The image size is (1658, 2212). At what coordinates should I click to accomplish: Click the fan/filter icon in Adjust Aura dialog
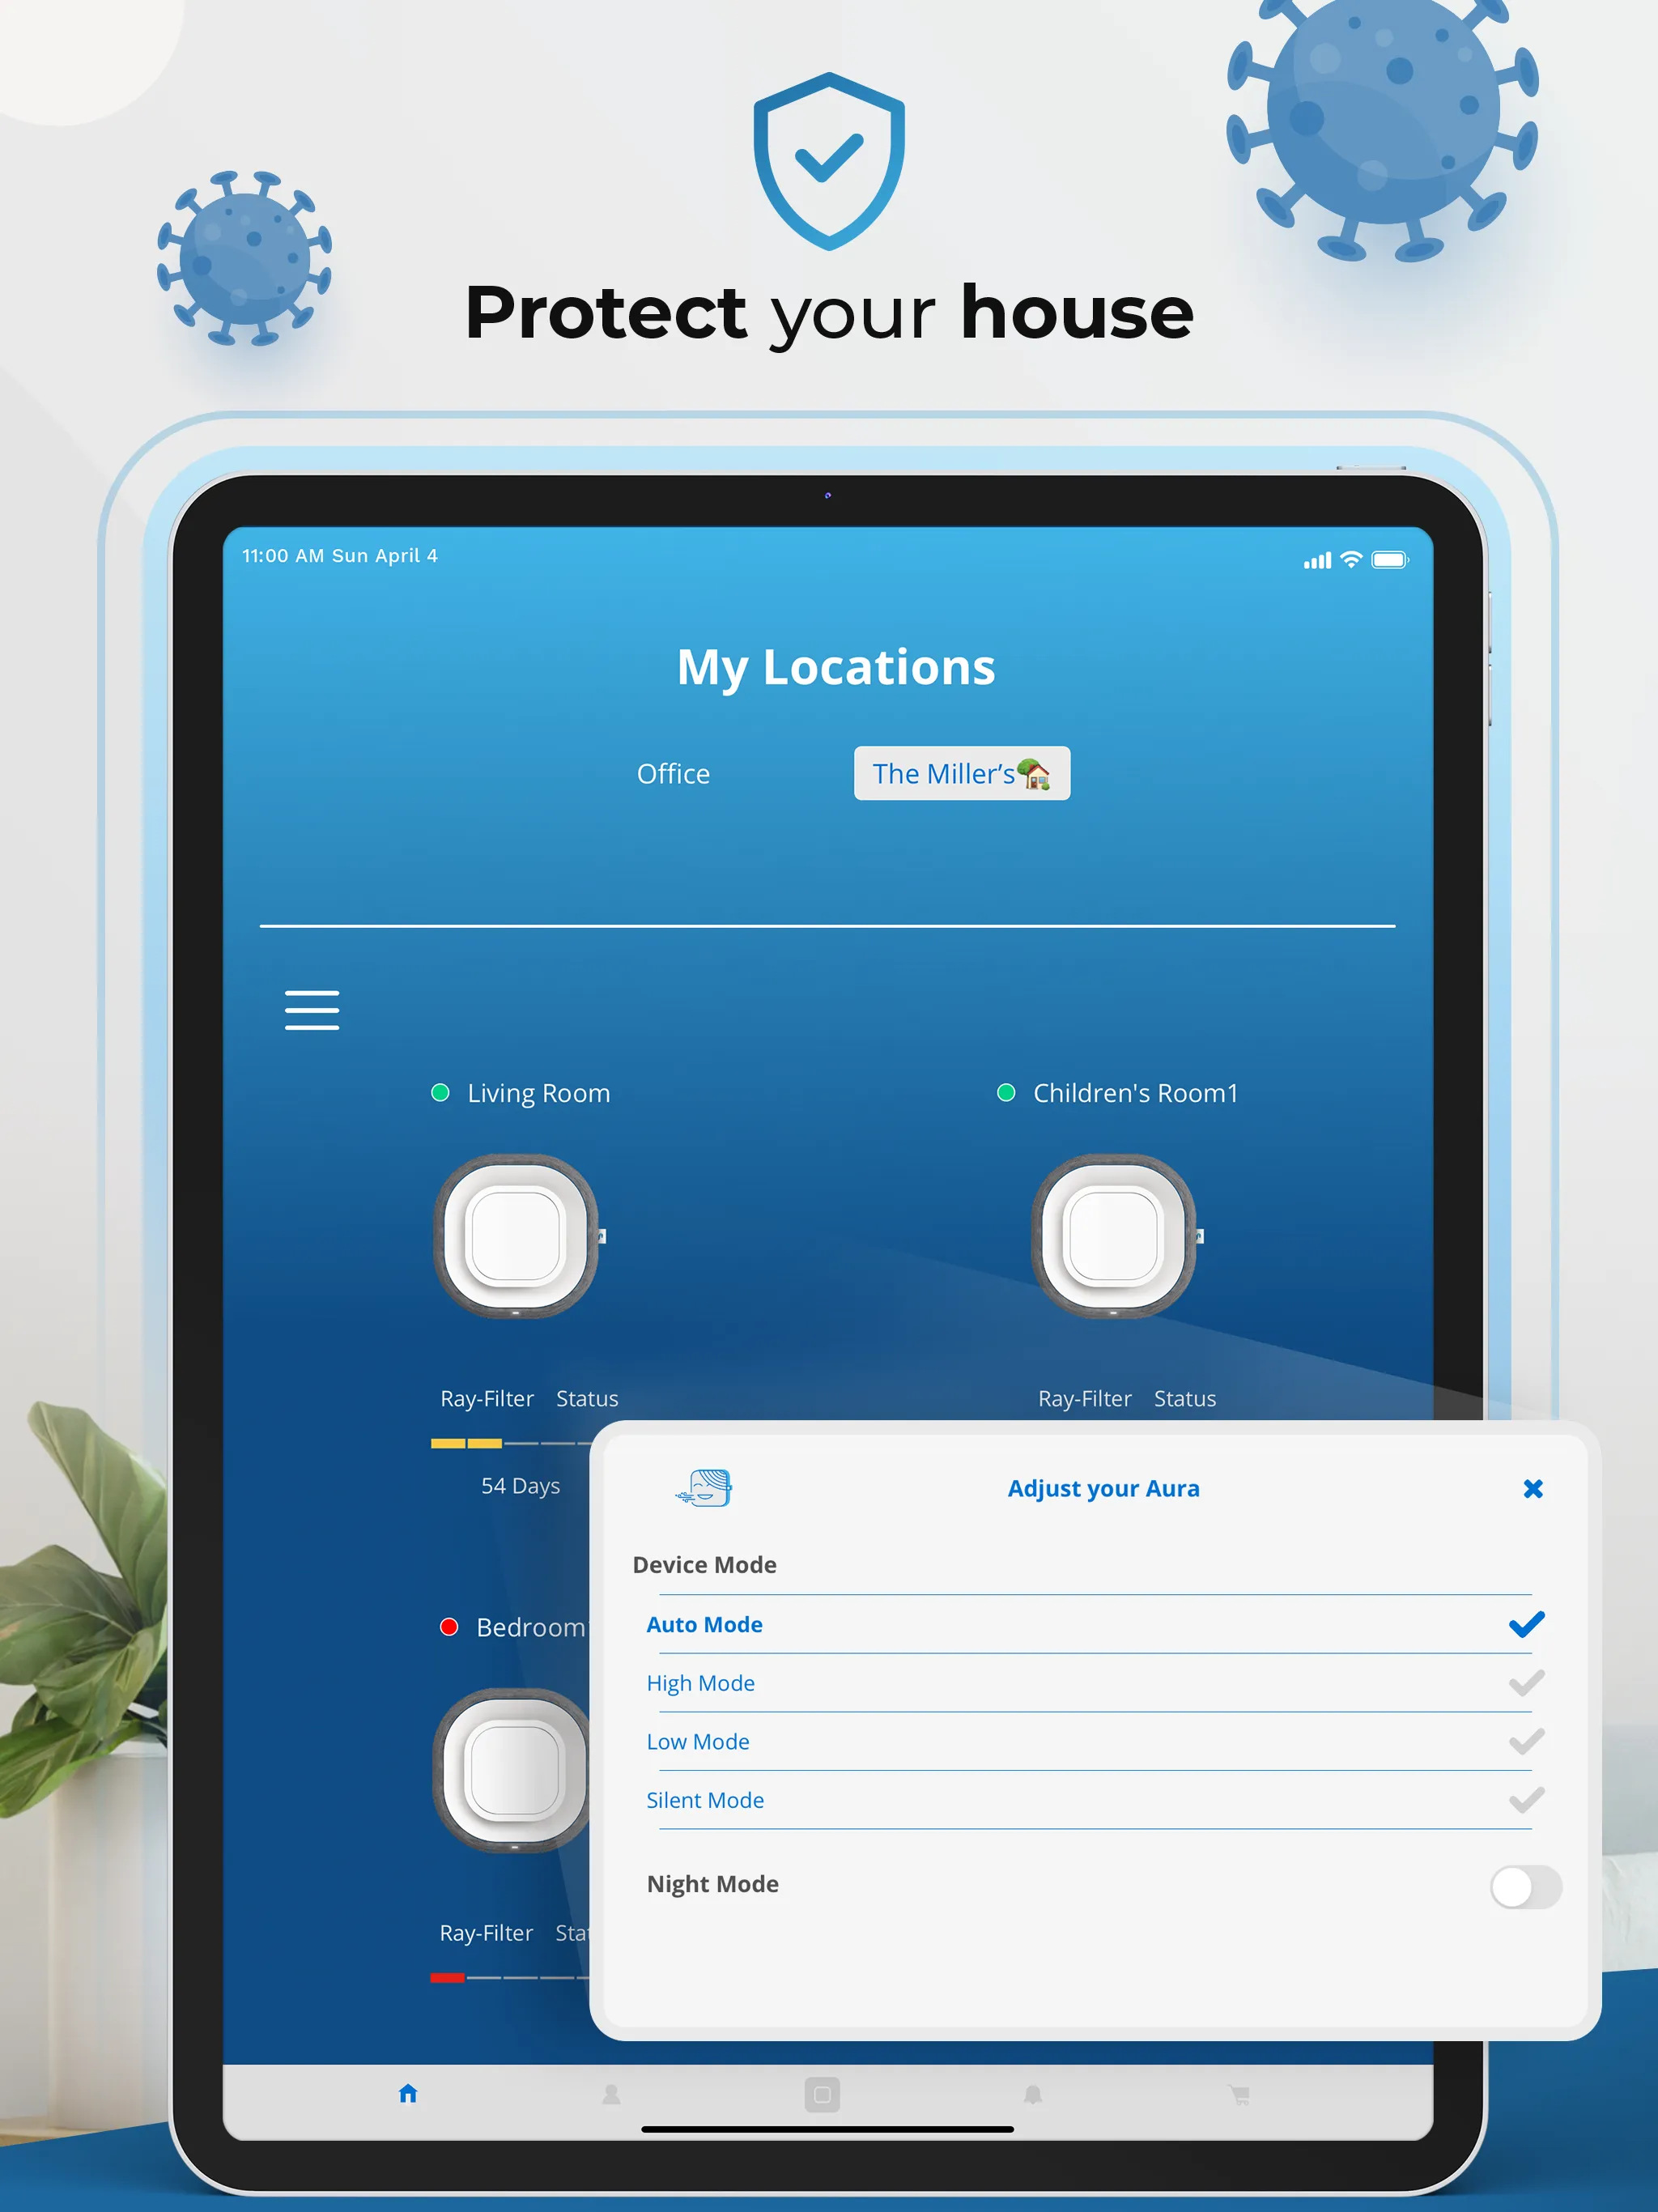[702, 1486]
